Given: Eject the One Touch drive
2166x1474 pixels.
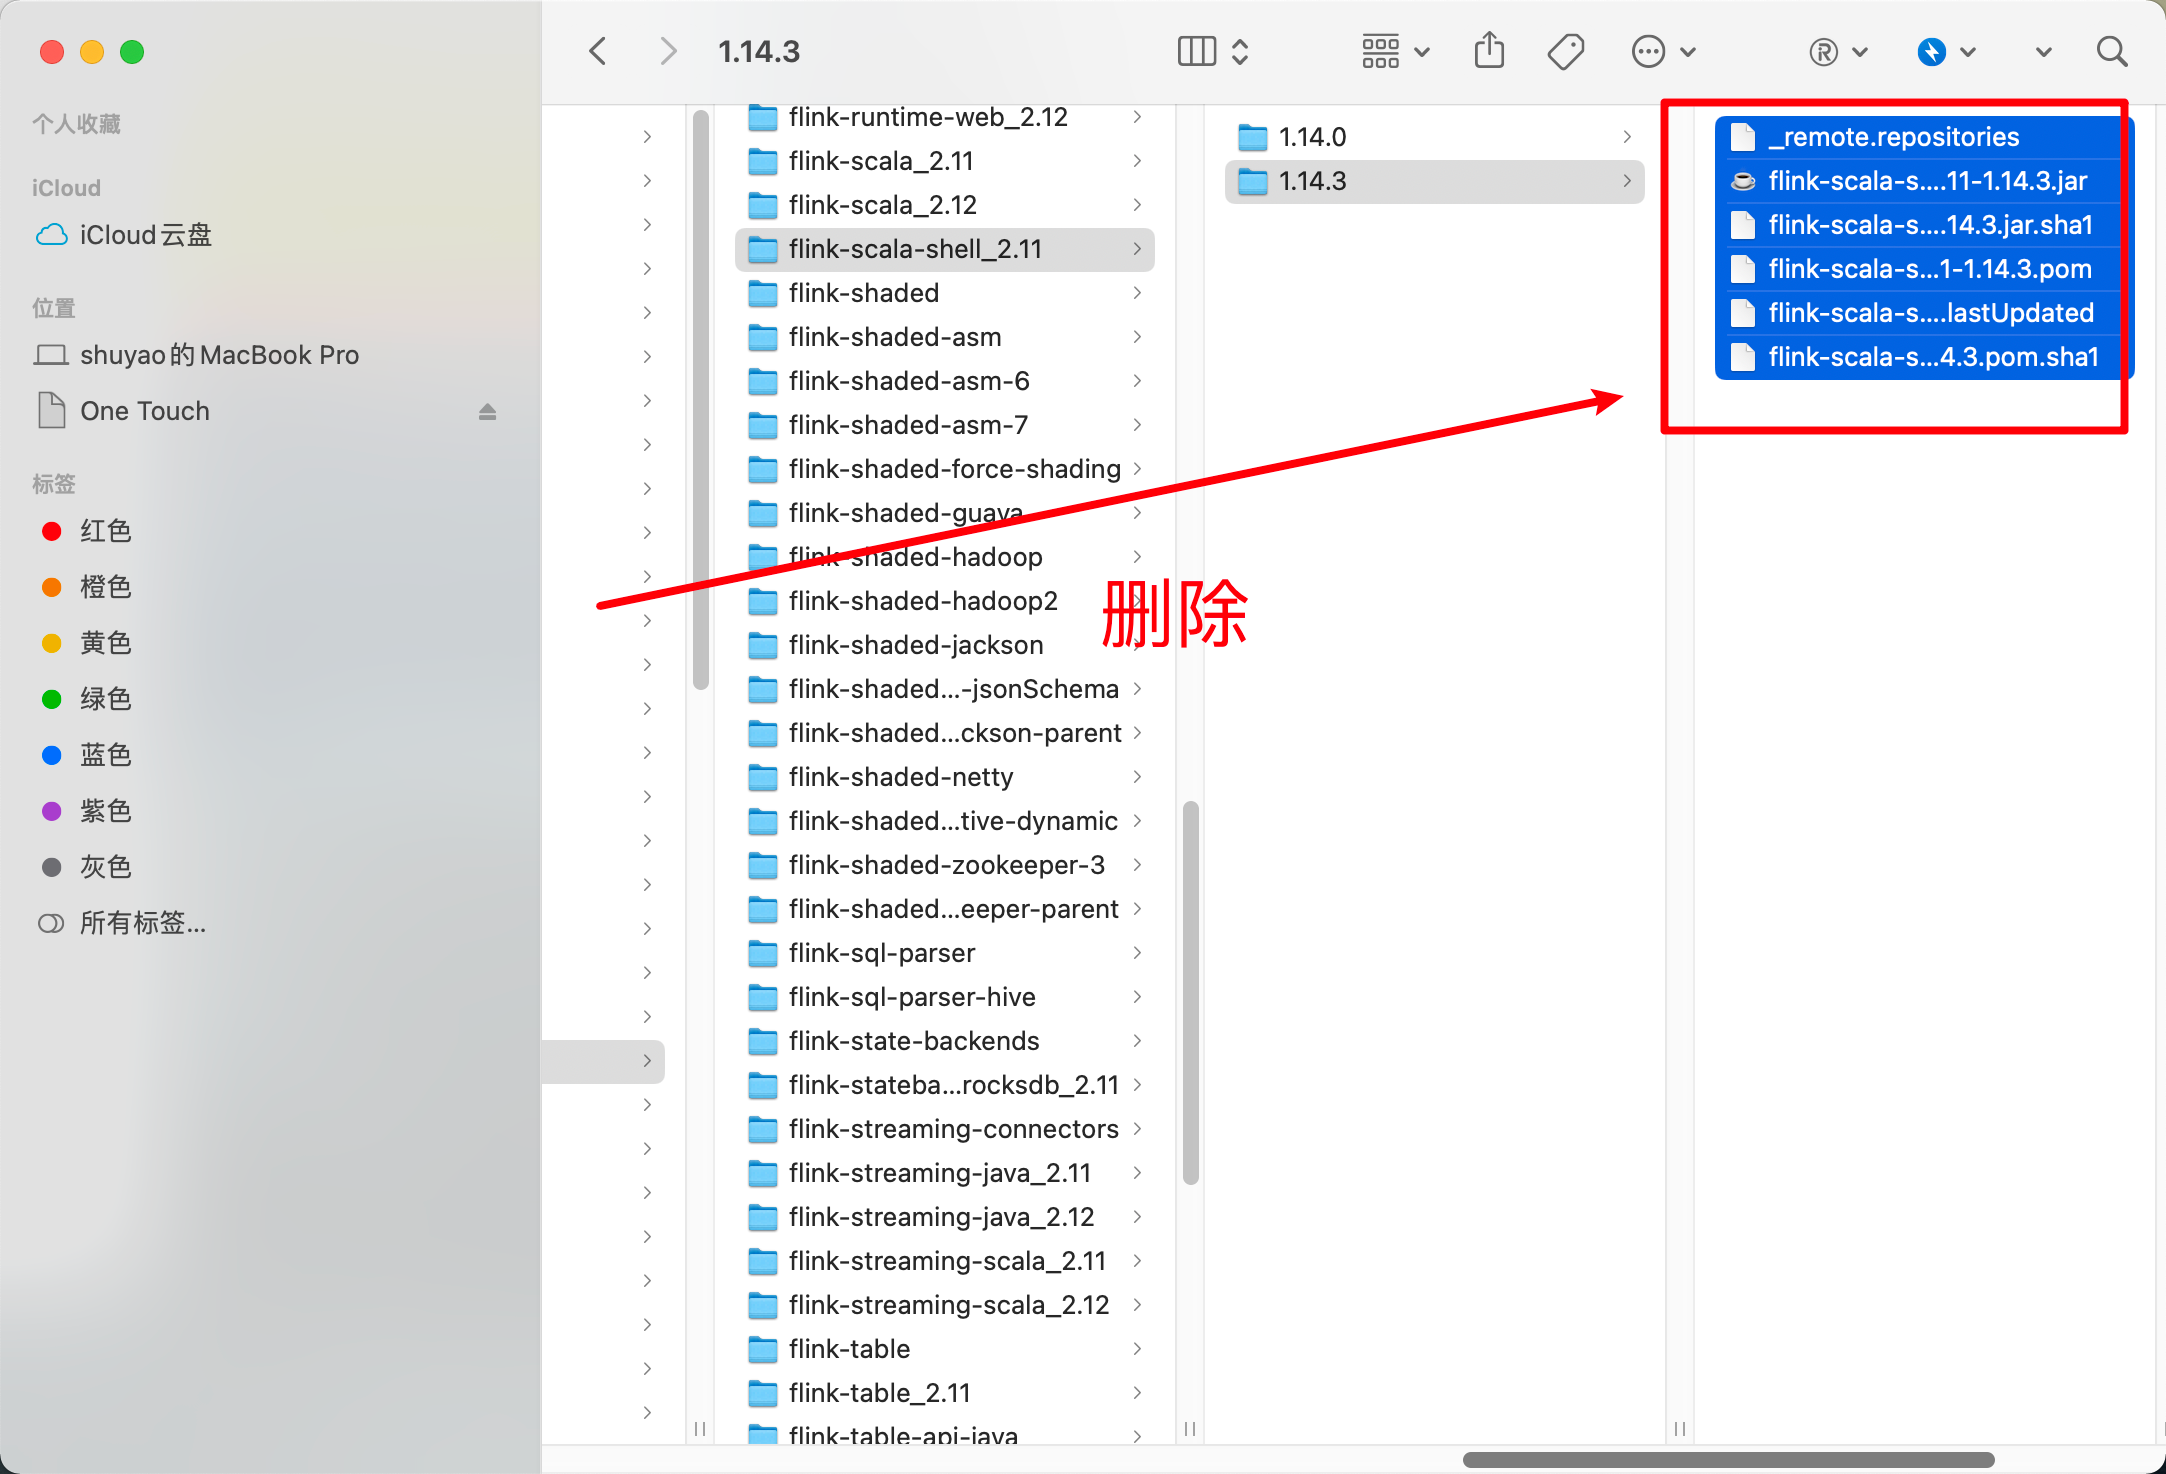Looking at the screenshot, I should tap(487, 411).
